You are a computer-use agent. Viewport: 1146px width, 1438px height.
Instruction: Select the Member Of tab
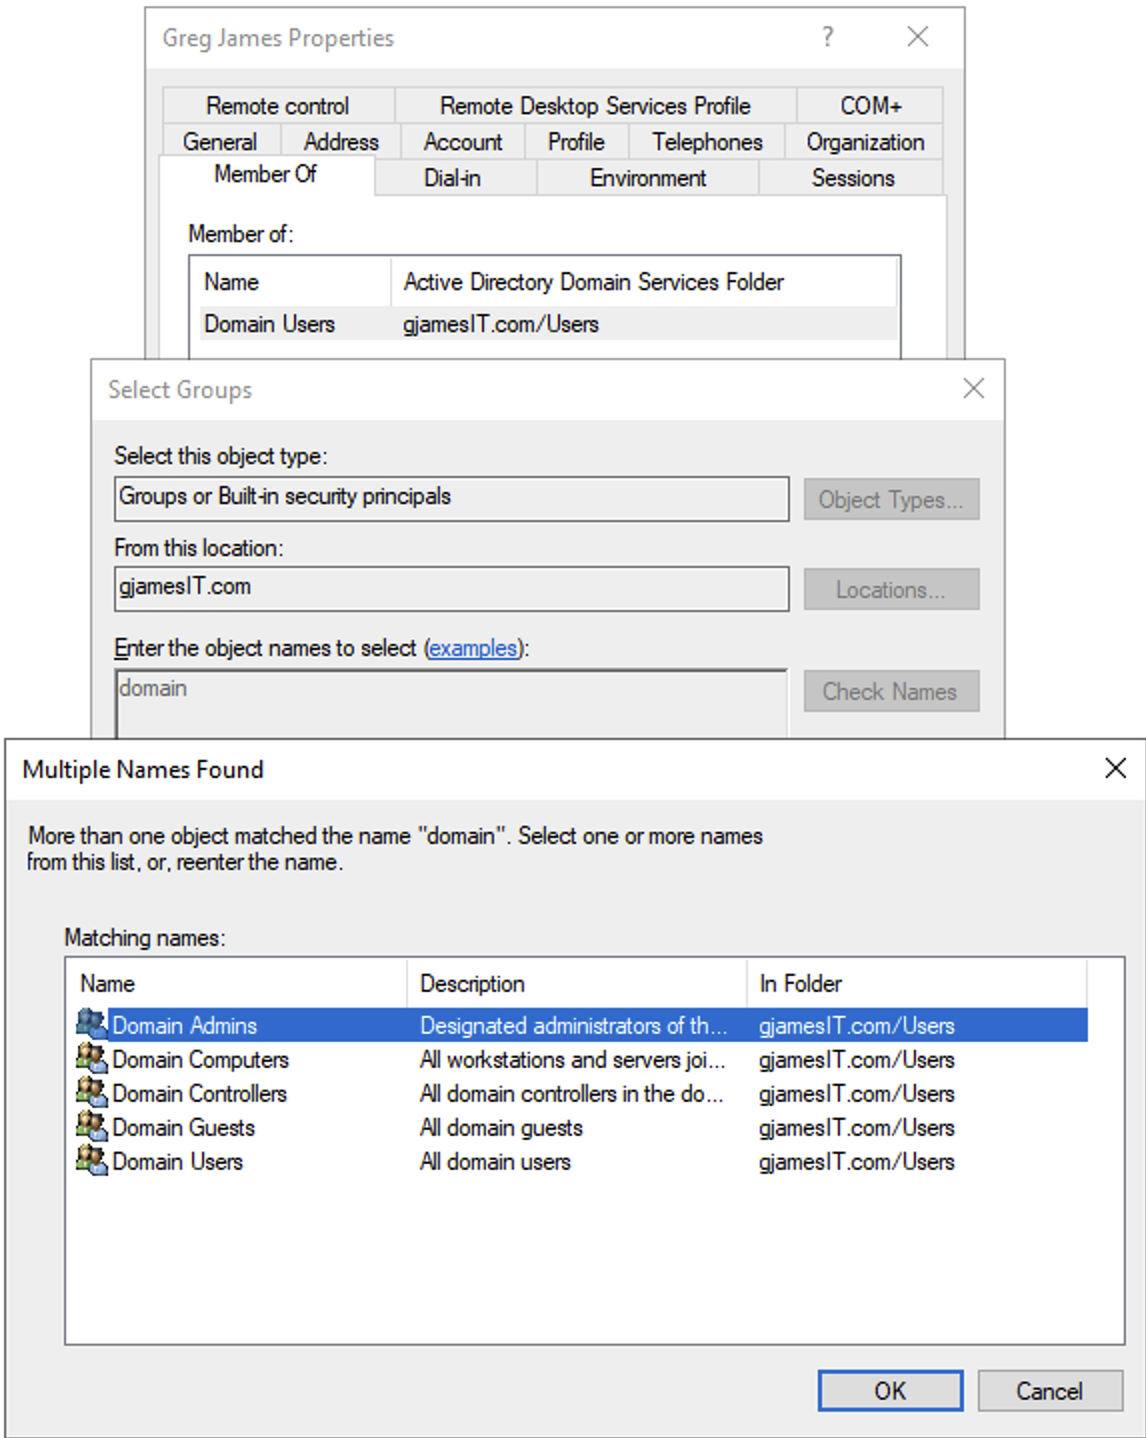(x=264, y=175)
